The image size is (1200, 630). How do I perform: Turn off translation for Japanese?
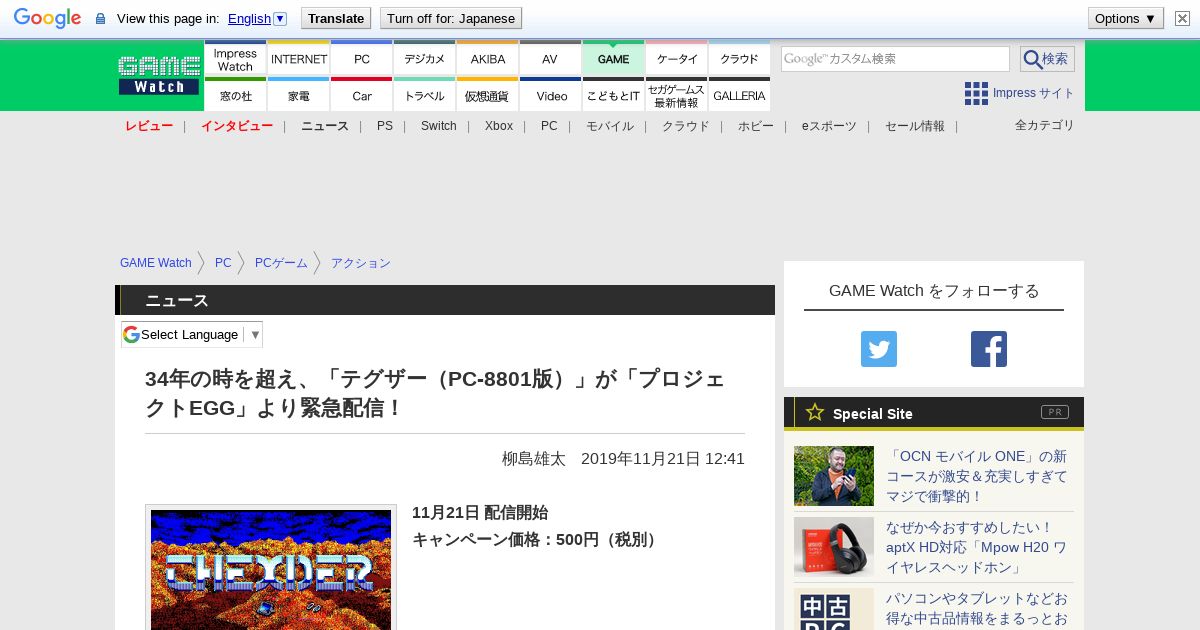click(x=451, y=18)
